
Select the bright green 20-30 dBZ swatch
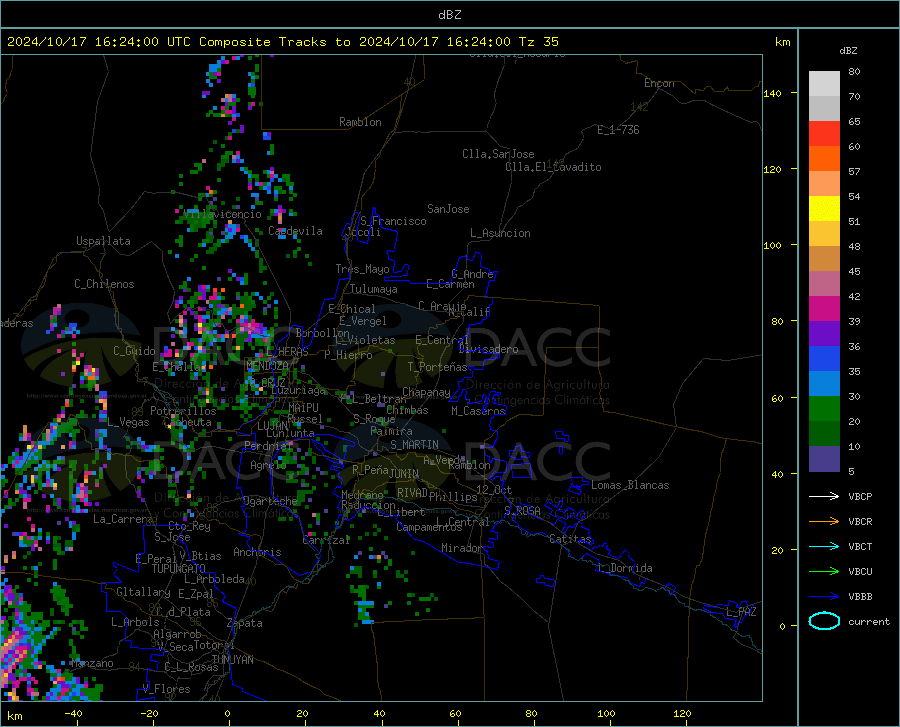pyautogui.click(x=824, y=409)
